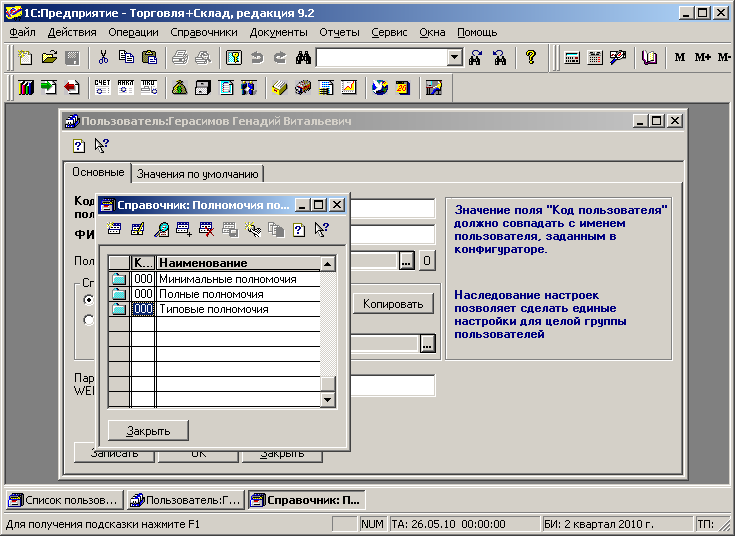Click the Наименование column header
This screenshot has height=536, width=735.
point(238,263)
